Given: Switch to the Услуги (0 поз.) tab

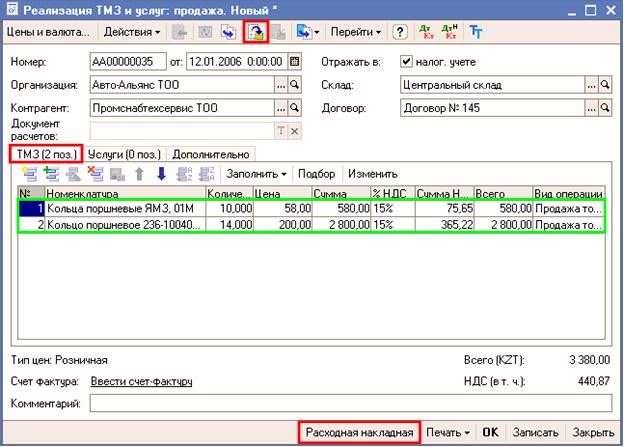Looking at the screenshot, I should [126, 154].
